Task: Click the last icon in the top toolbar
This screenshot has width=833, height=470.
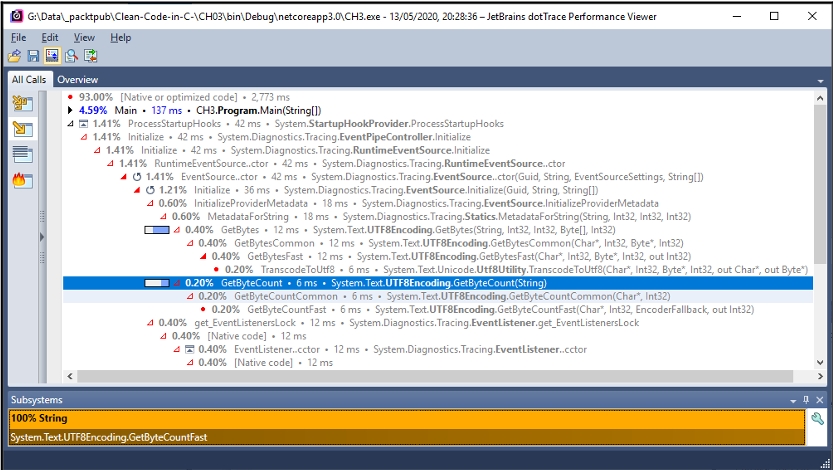Action: (x=89, y=56)
